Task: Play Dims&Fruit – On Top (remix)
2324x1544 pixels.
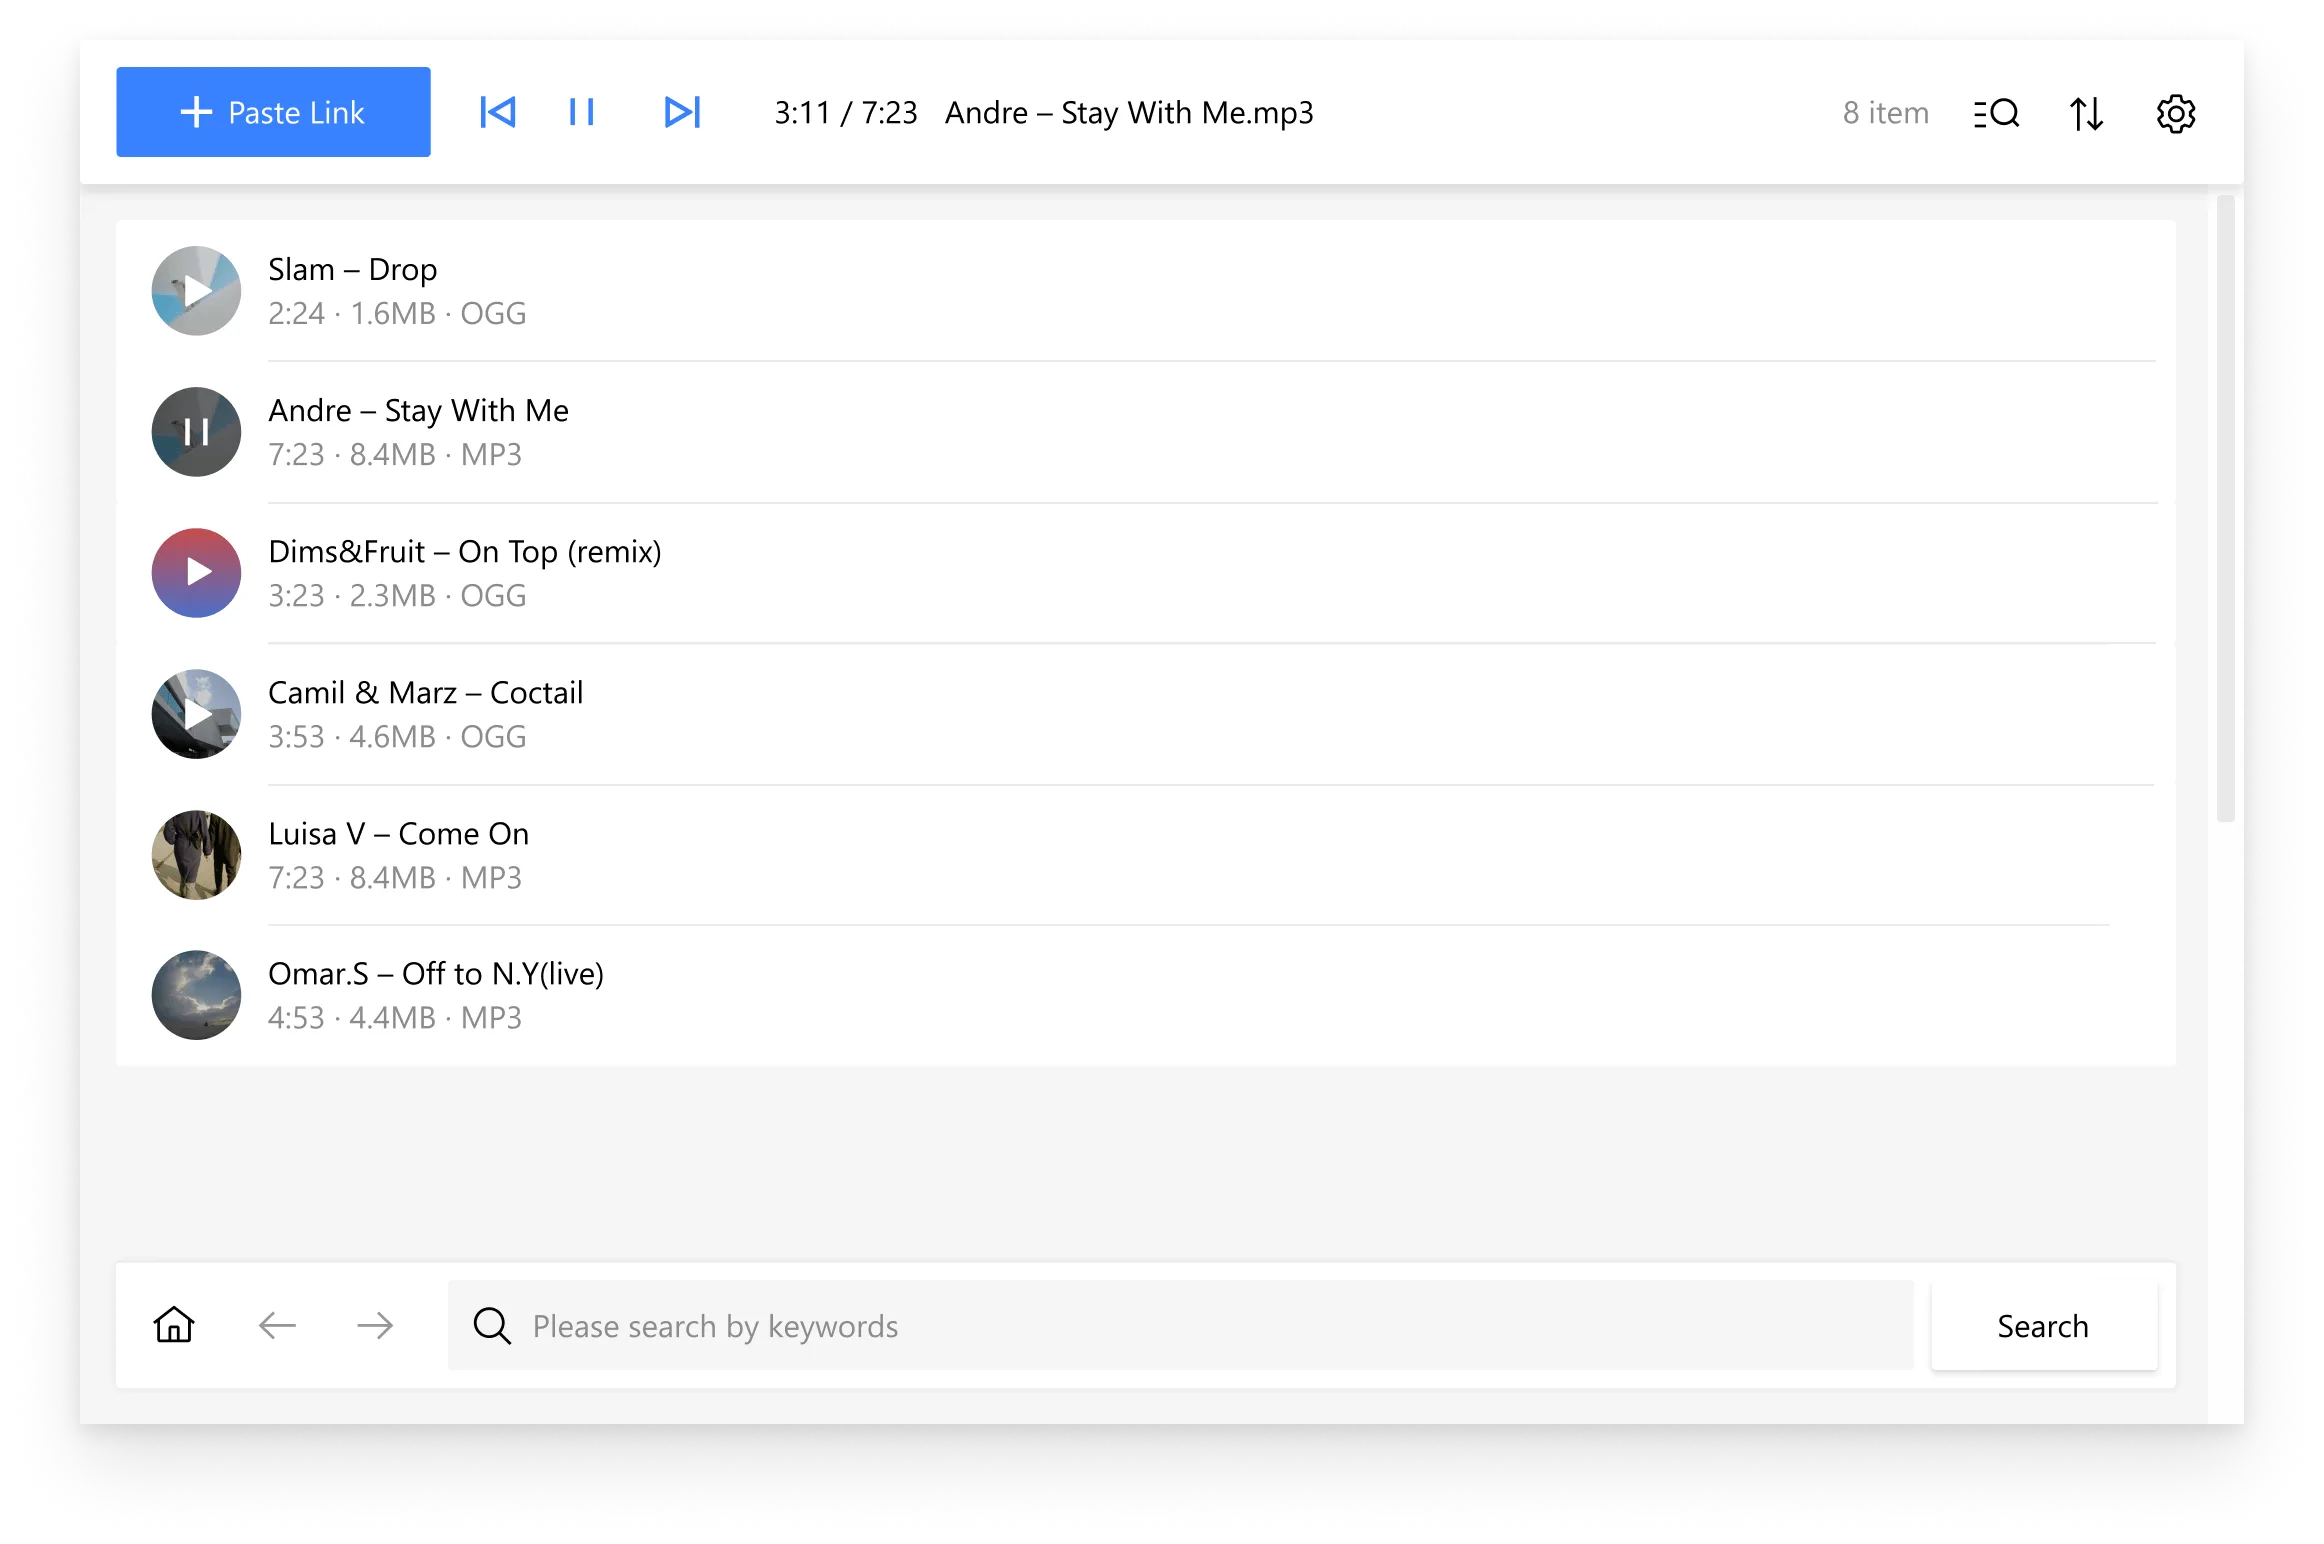Action: pos(196,573)
